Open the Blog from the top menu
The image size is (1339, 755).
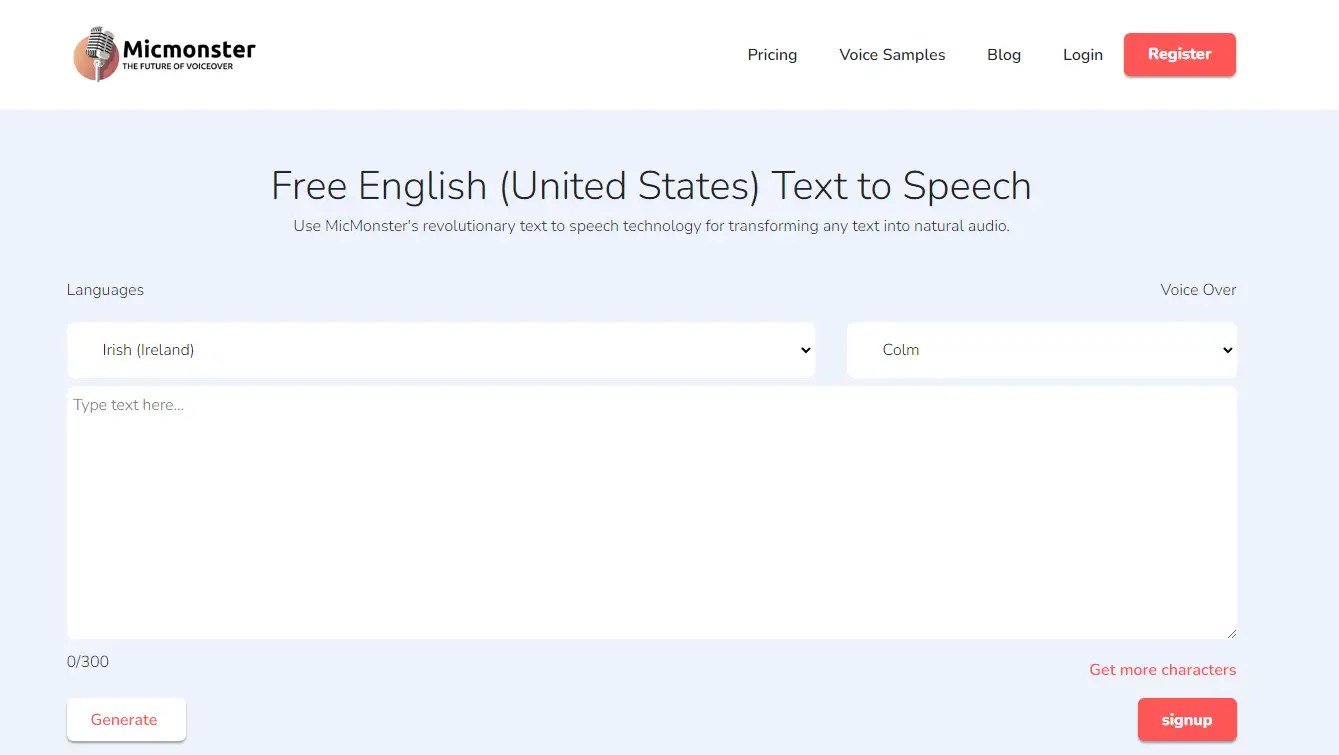coord(1003,55)
